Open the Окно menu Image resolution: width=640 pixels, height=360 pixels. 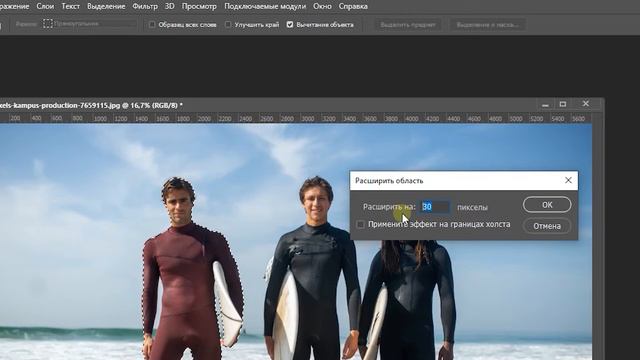coord(322,7)
